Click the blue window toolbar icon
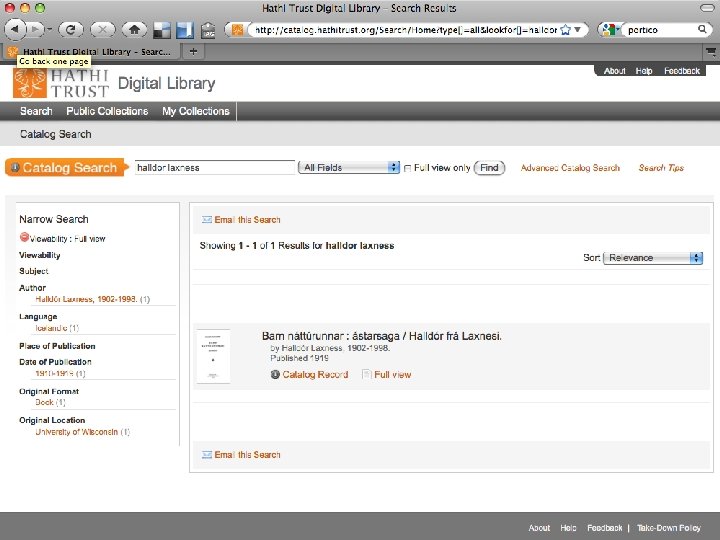 pyautogui.click(x=185, y=30)
